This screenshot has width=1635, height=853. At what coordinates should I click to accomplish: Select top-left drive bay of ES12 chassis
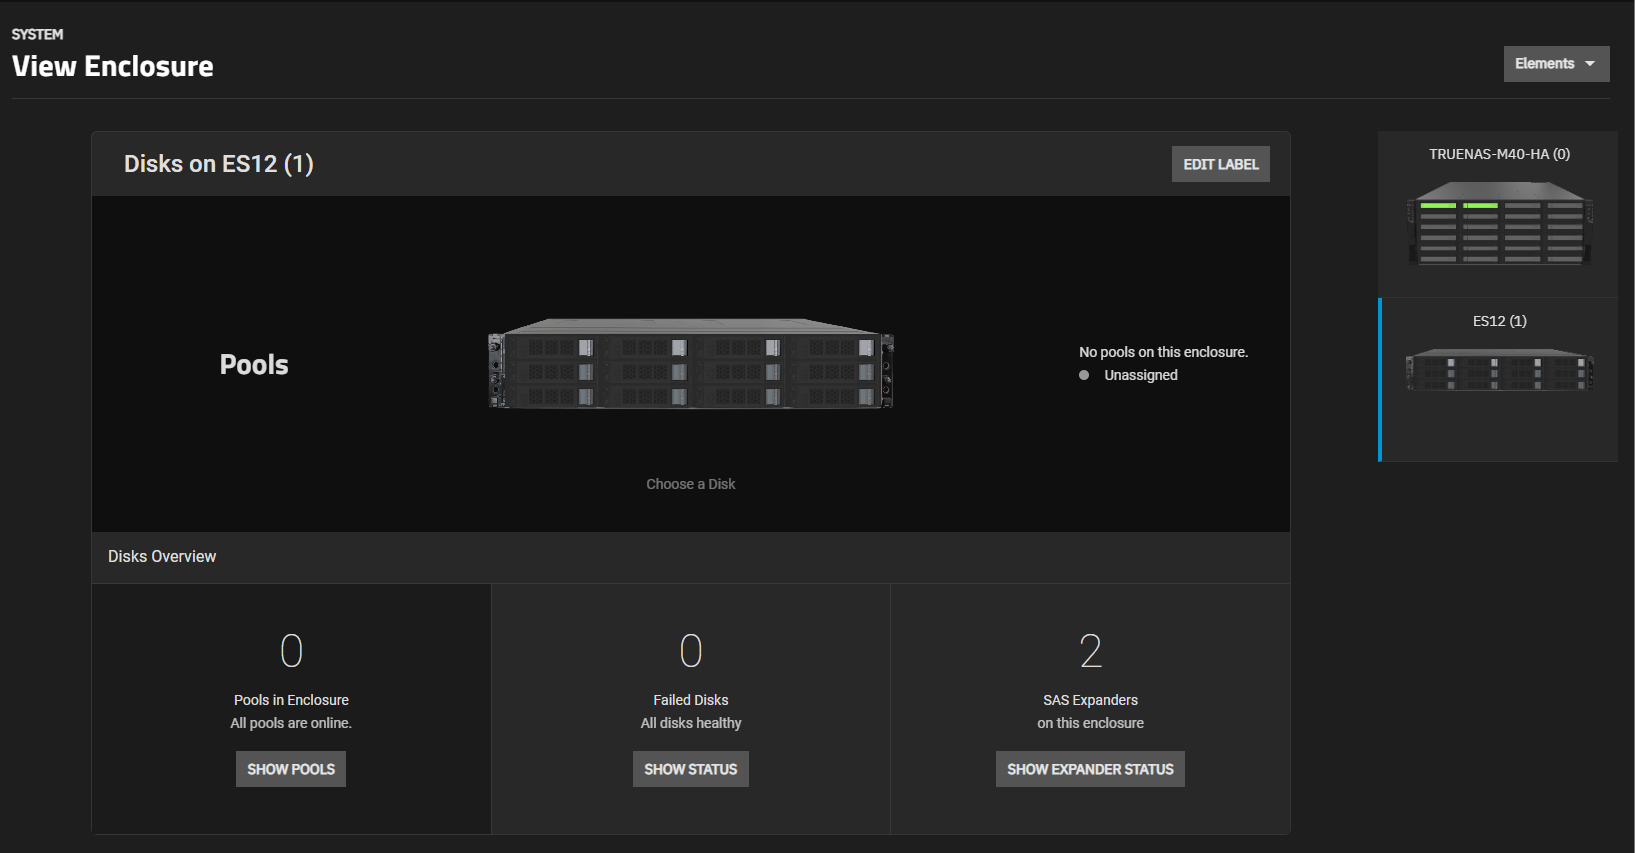[551, 348]
